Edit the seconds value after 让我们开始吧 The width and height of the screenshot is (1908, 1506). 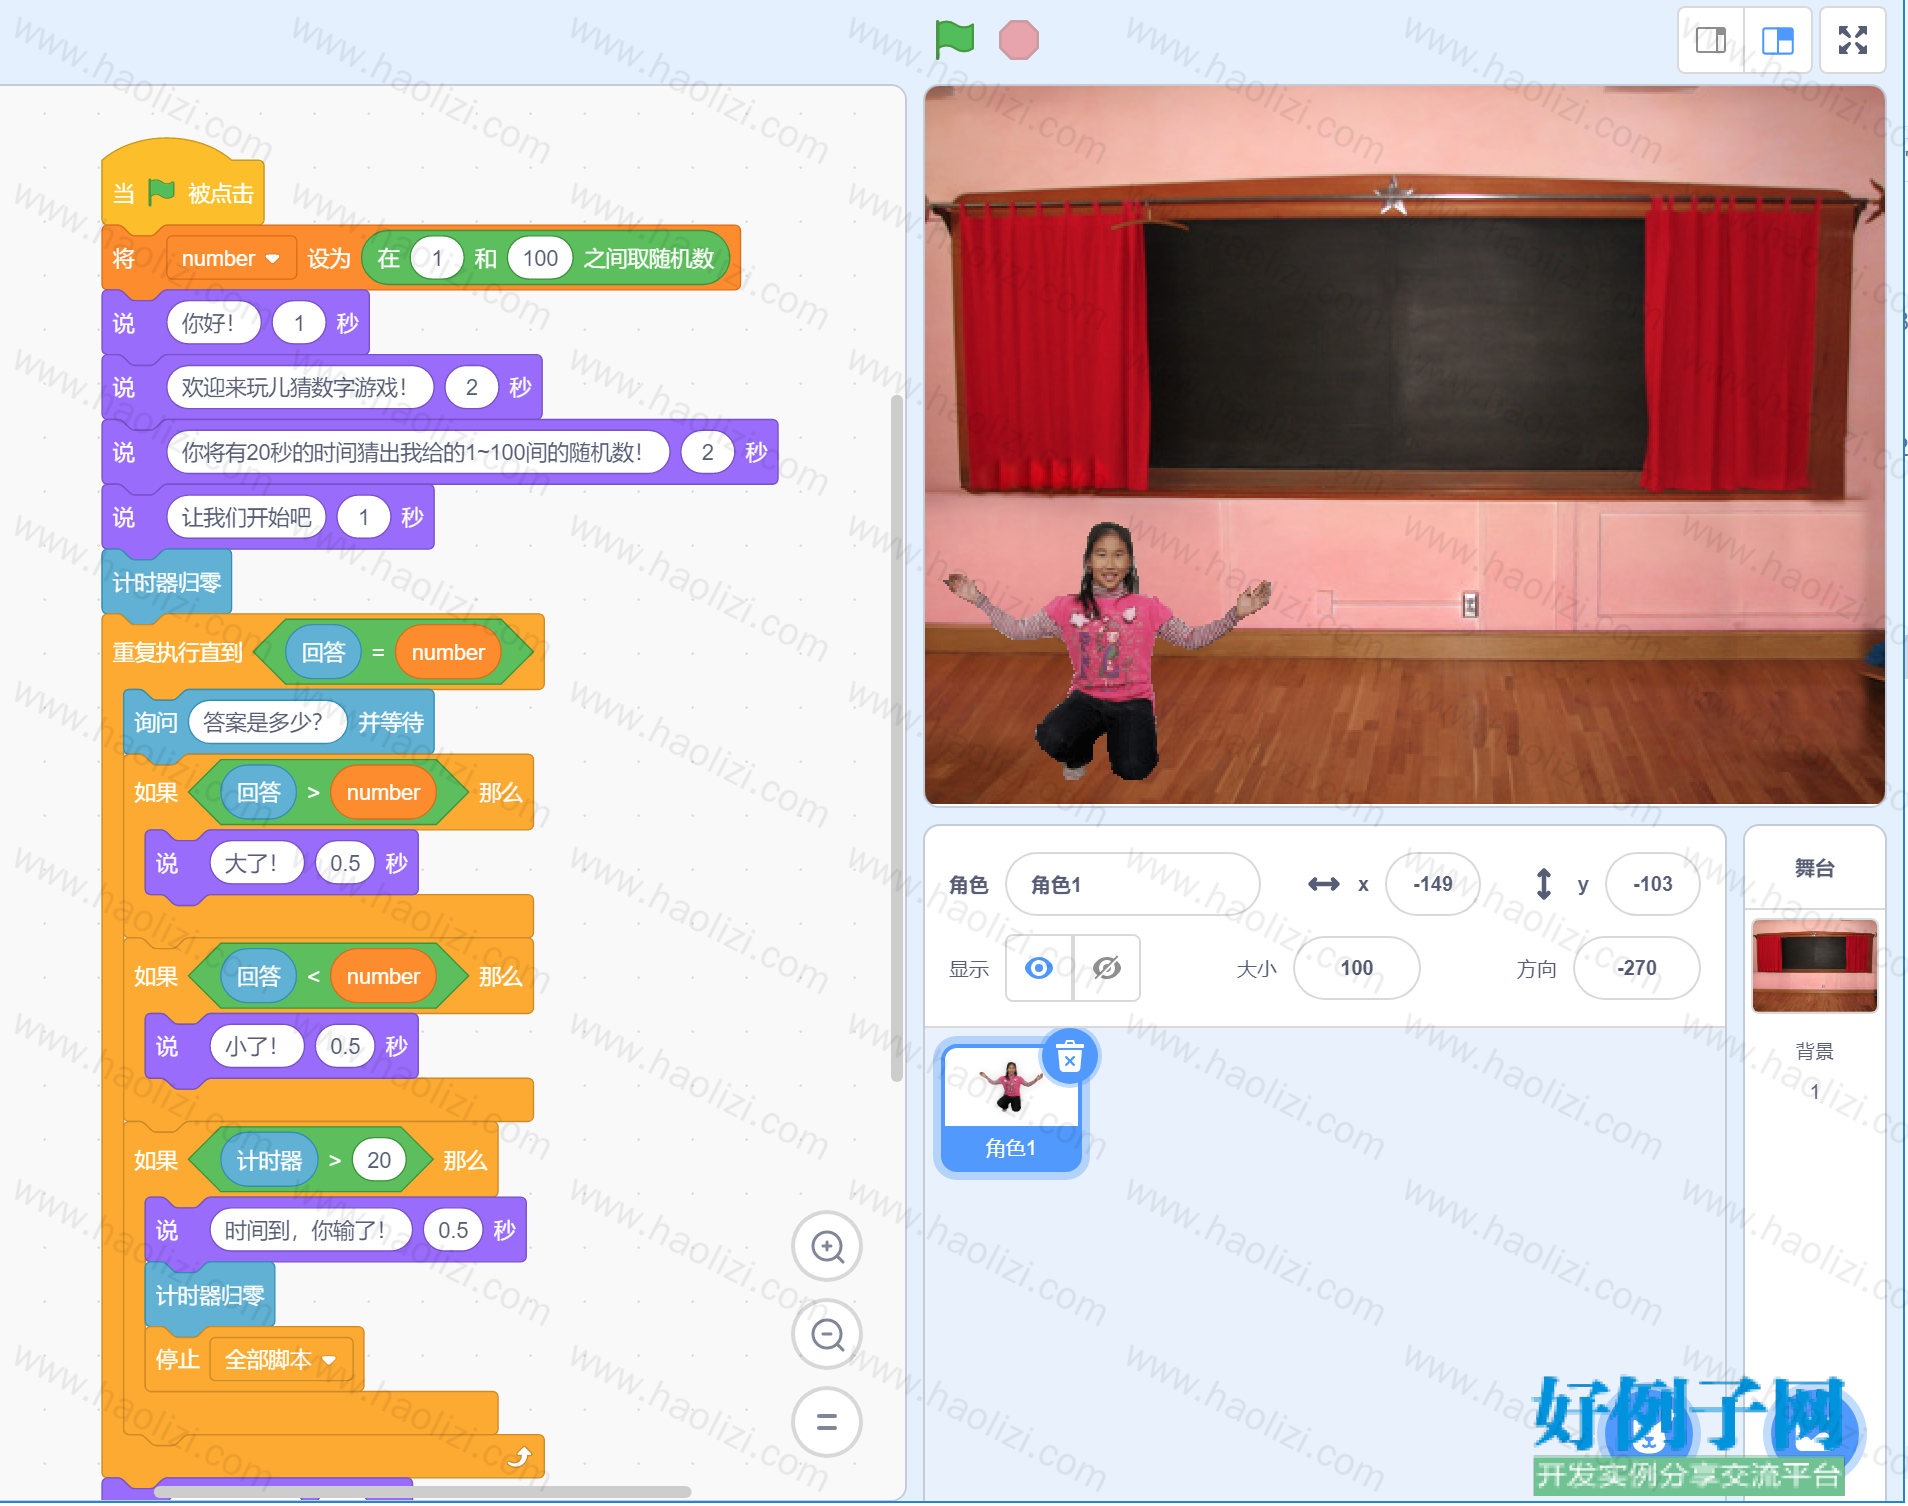click(x=364, y=517)
